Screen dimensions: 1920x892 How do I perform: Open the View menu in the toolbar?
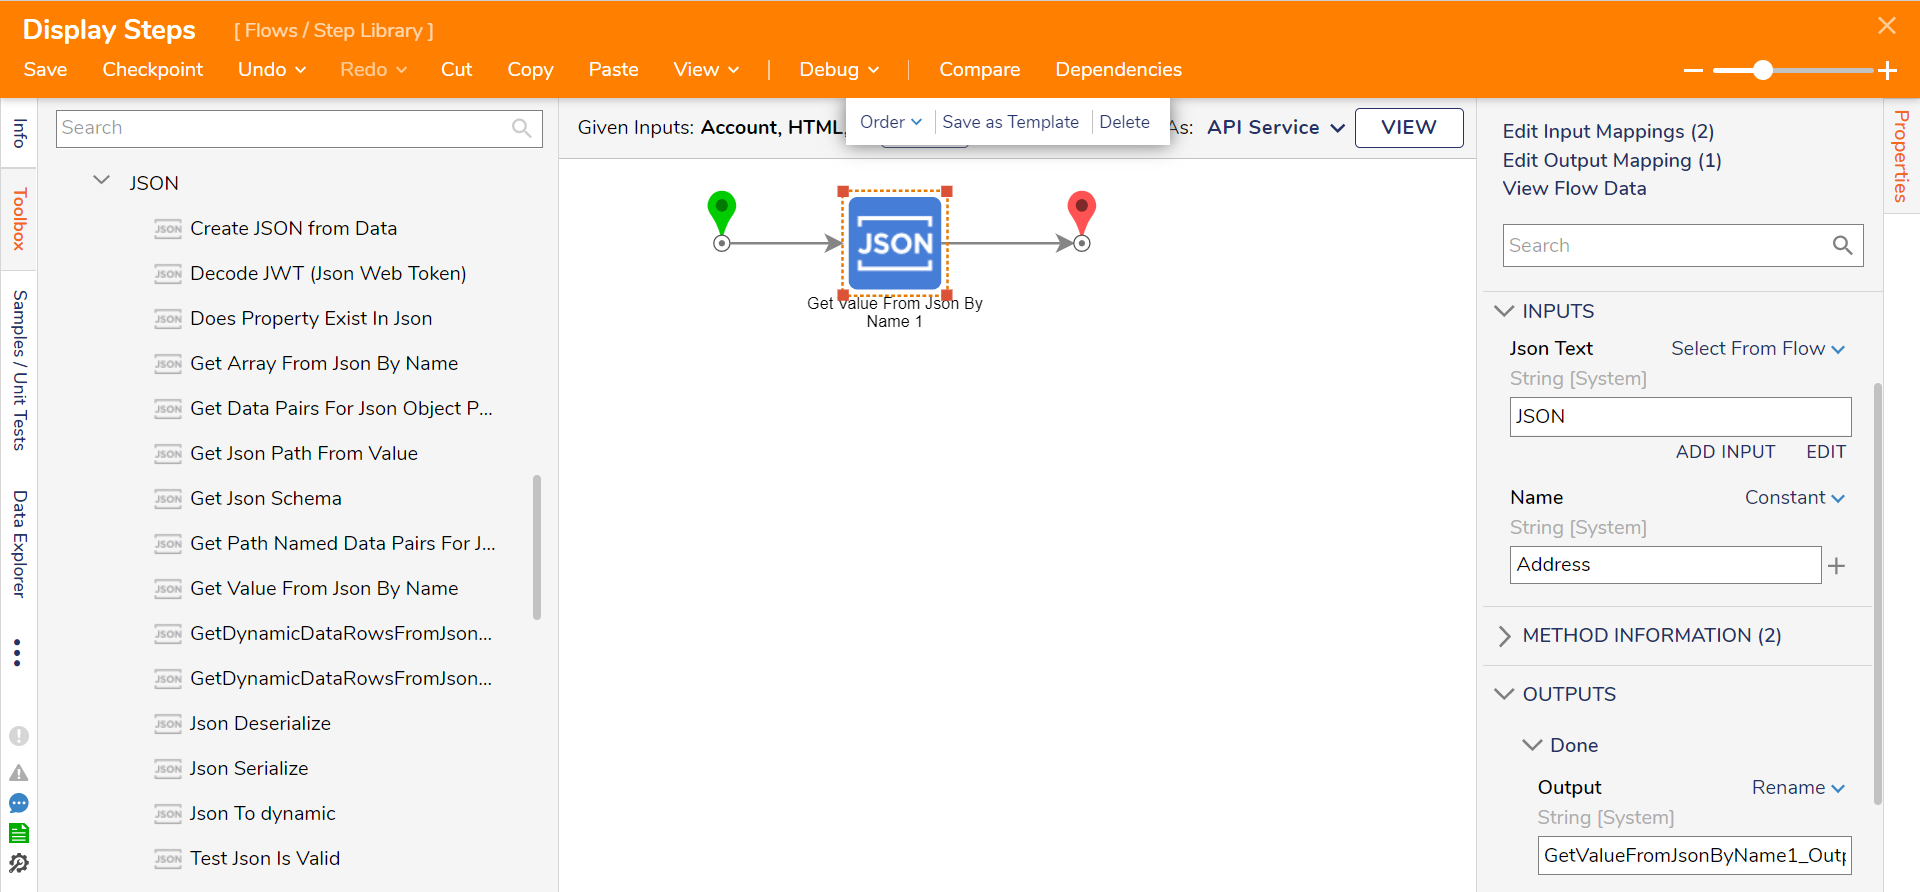pyautogui.click(x=706, y=70)
